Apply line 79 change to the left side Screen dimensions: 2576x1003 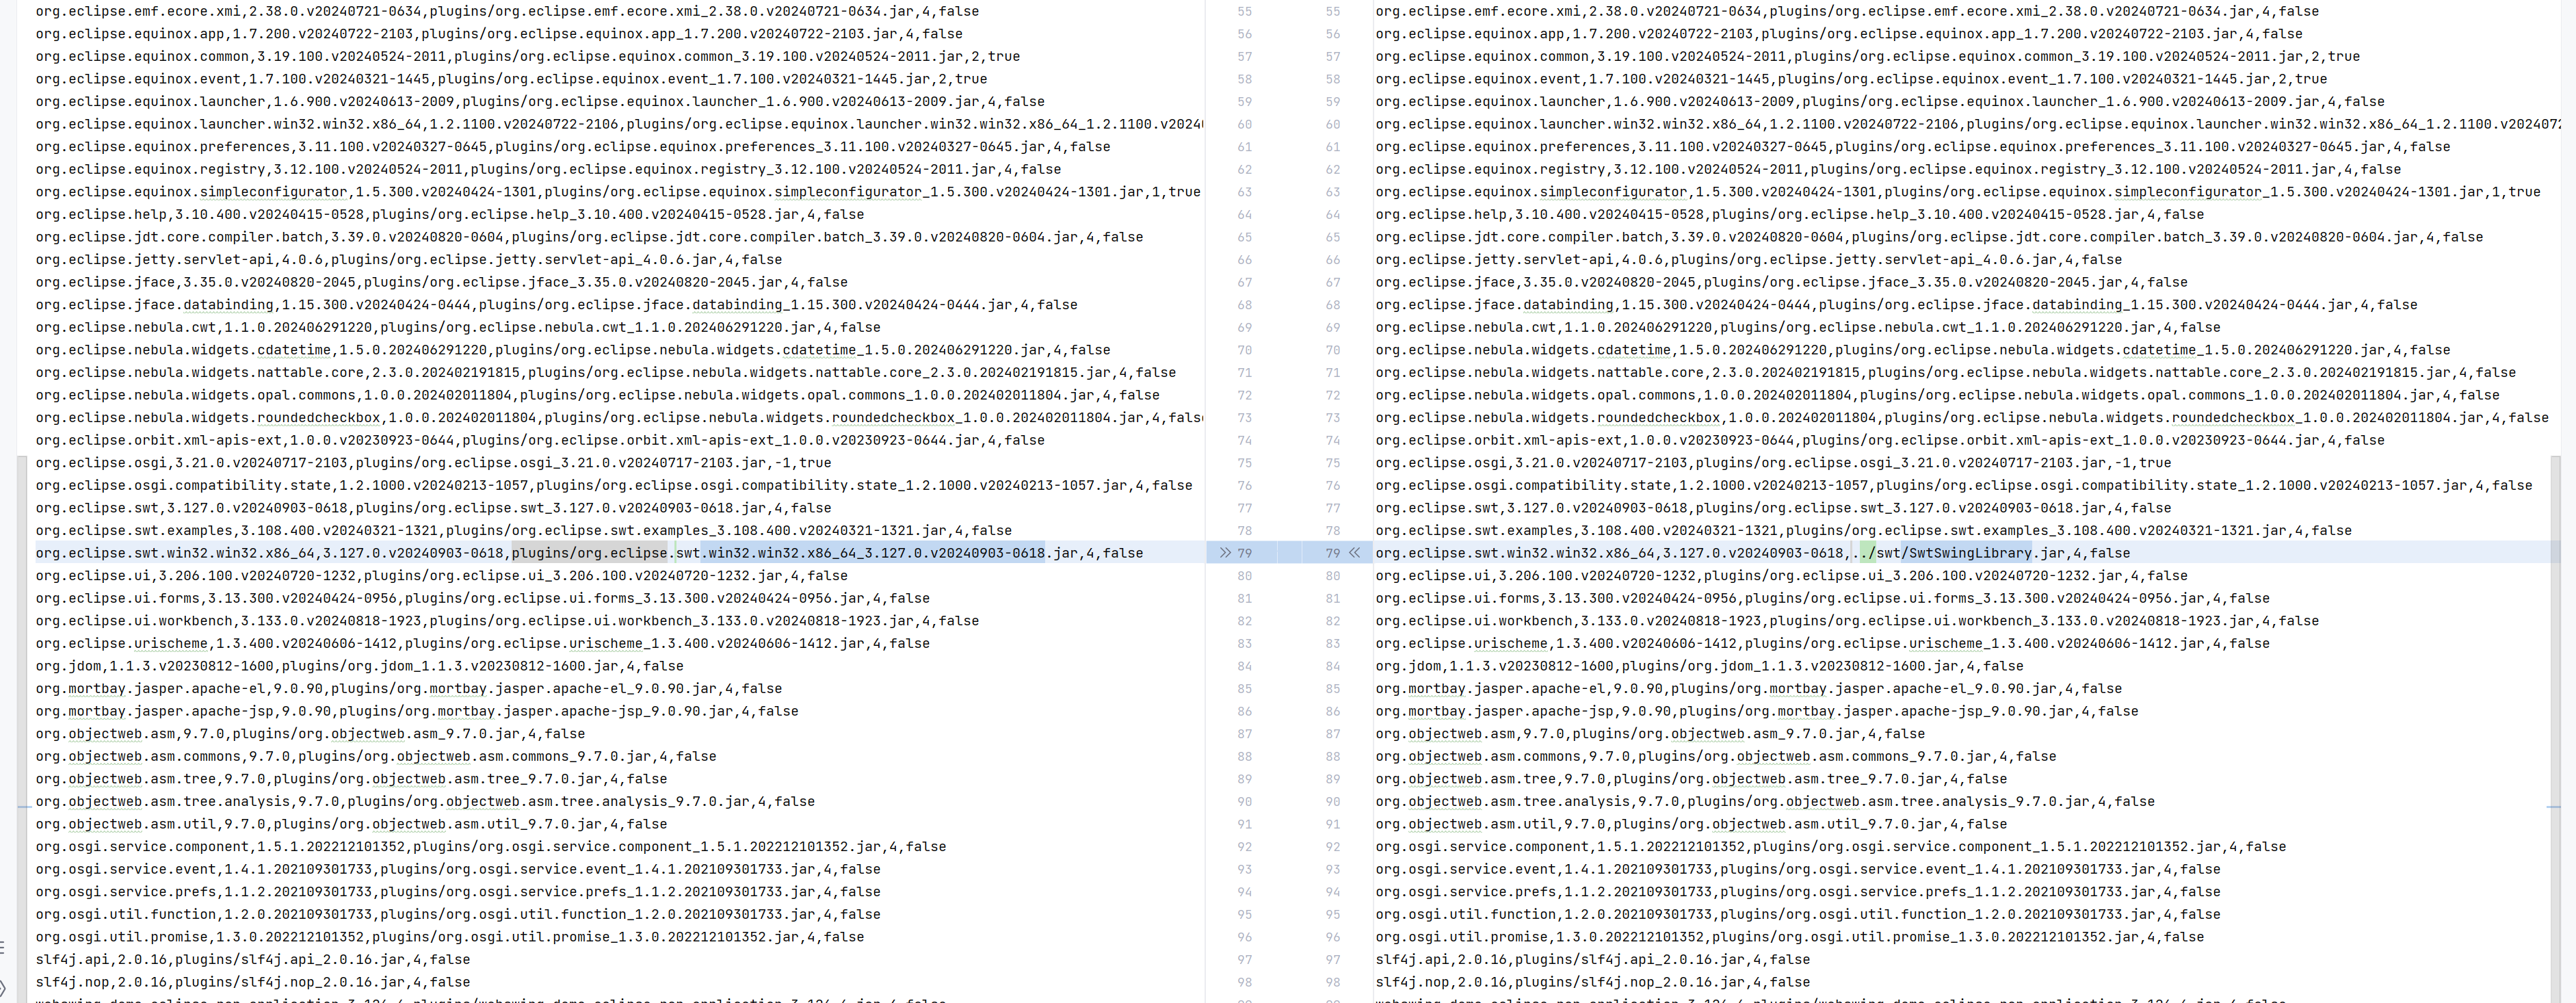[1355, 553]
